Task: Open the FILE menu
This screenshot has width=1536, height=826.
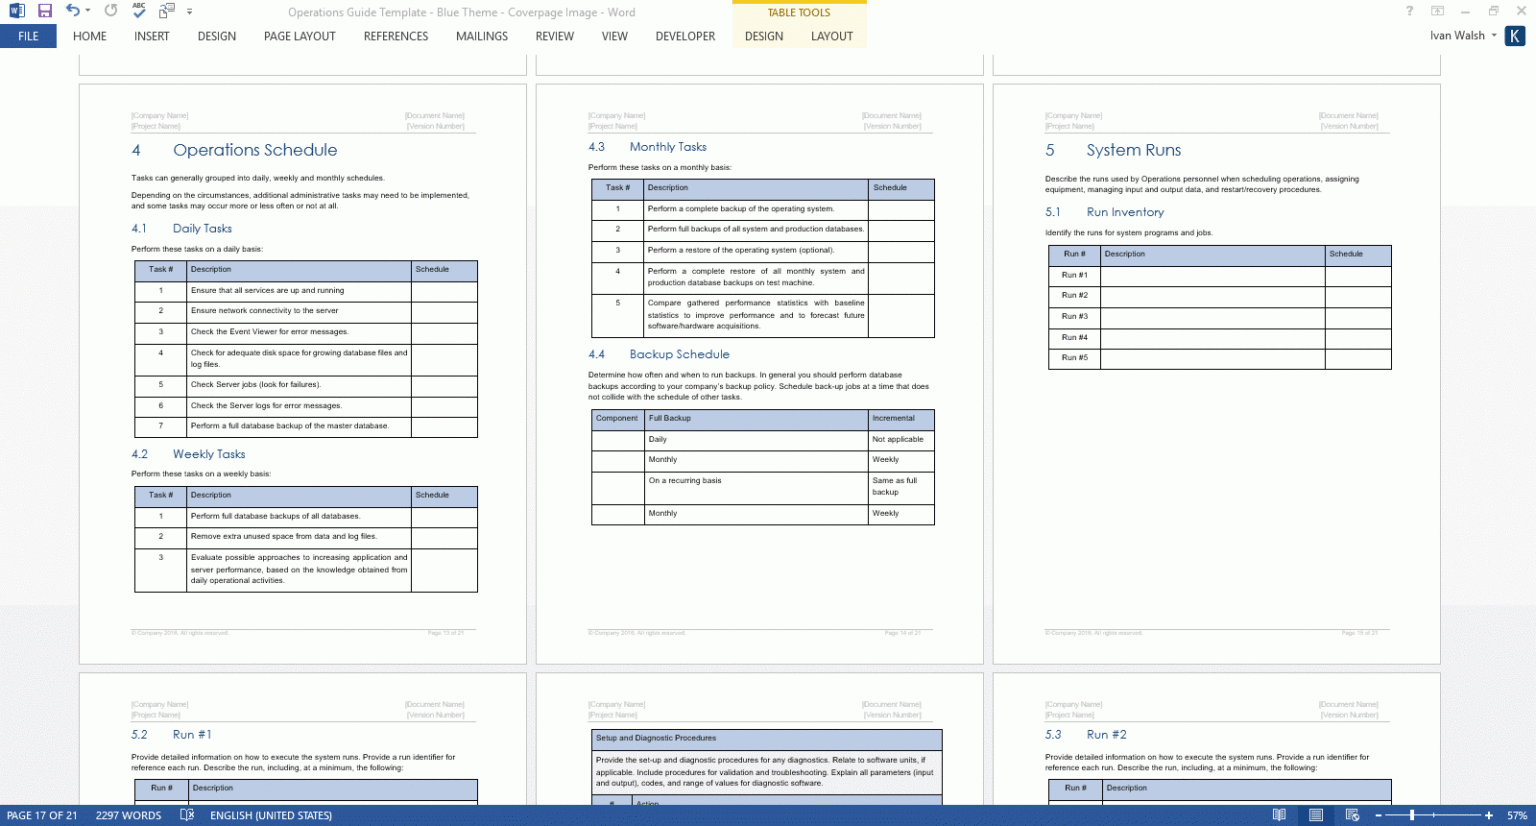Action: [28, 35]
